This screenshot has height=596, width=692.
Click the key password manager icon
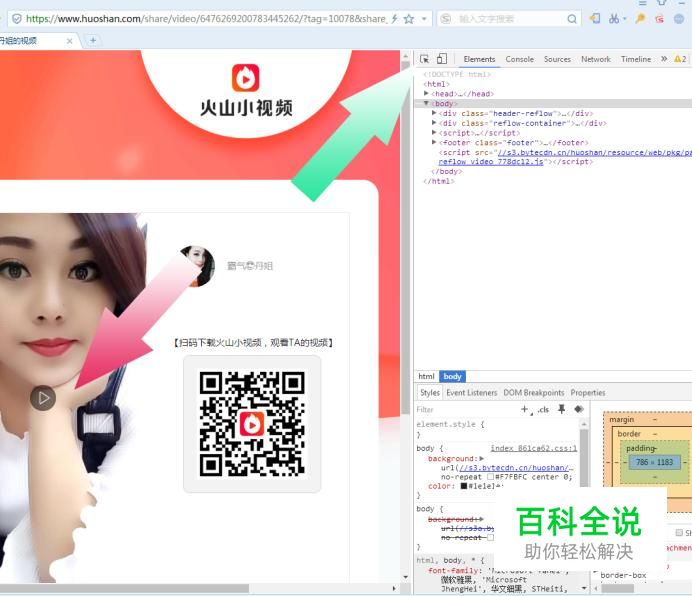(640, 19)
